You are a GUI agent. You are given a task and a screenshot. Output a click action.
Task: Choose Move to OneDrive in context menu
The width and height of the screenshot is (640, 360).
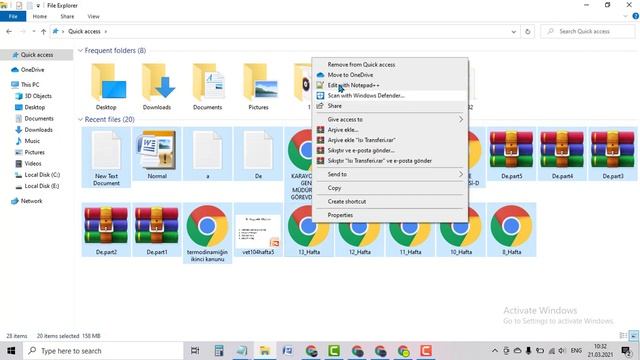click(x=390, y=75)
